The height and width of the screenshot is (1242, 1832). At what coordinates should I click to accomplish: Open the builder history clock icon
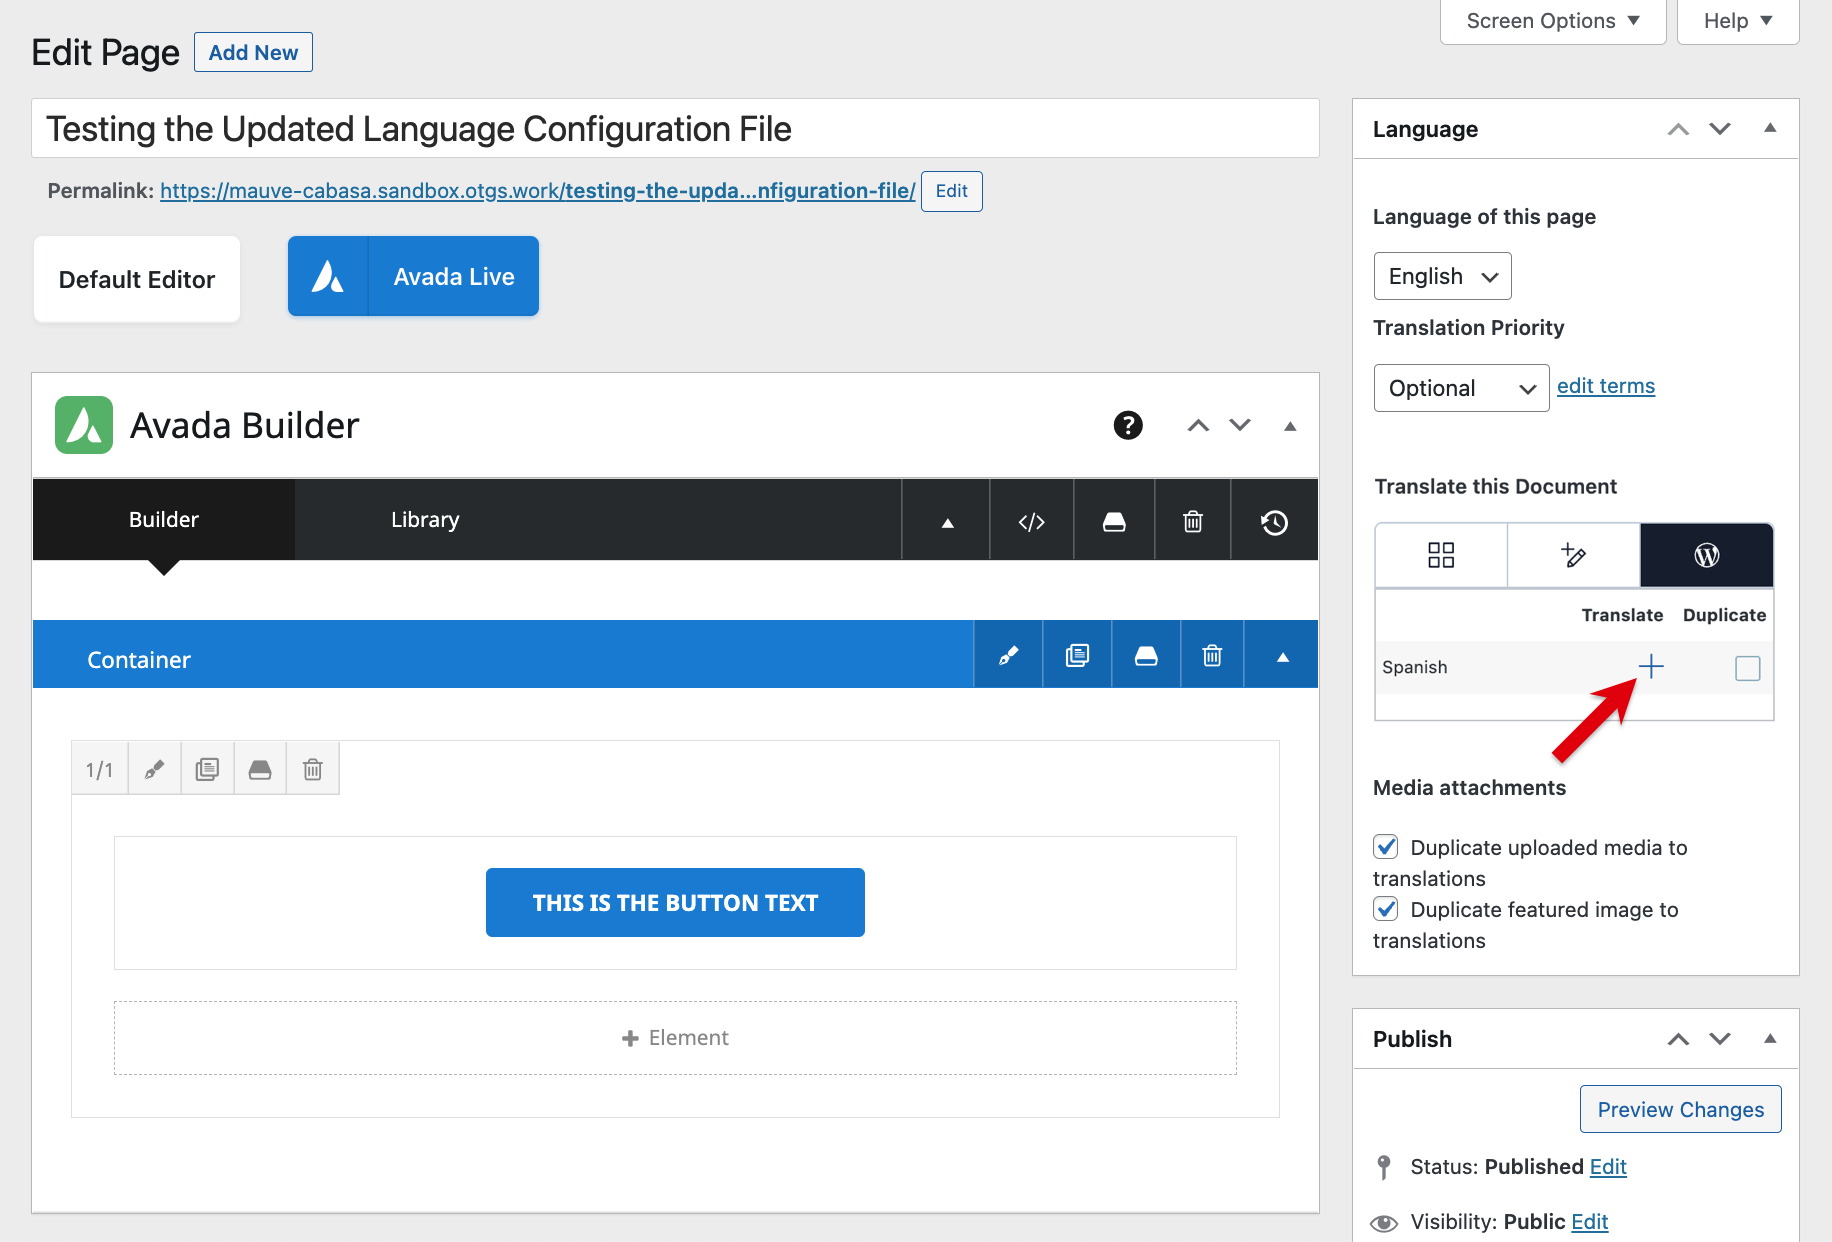coord(1273,522)
